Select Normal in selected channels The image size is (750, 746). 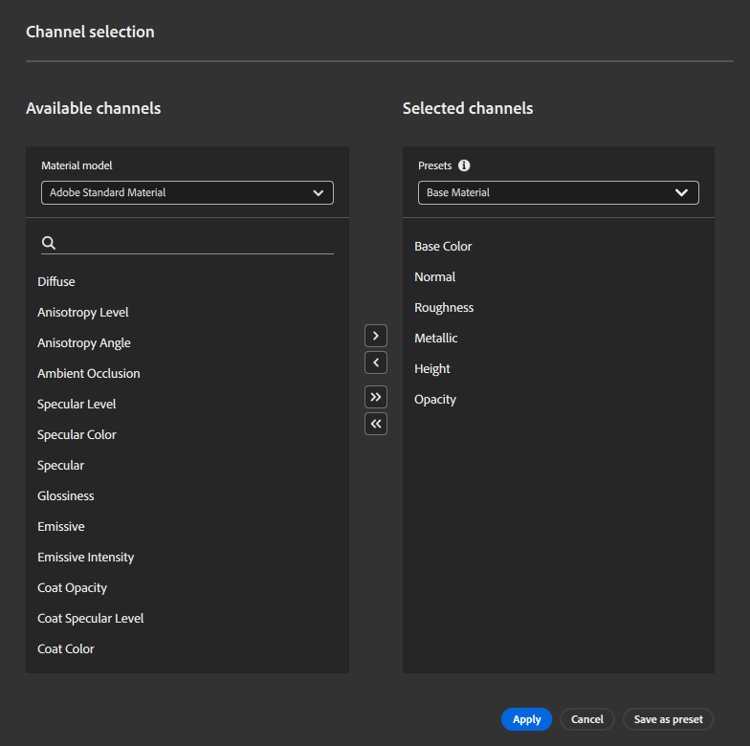tap(434, 277)
